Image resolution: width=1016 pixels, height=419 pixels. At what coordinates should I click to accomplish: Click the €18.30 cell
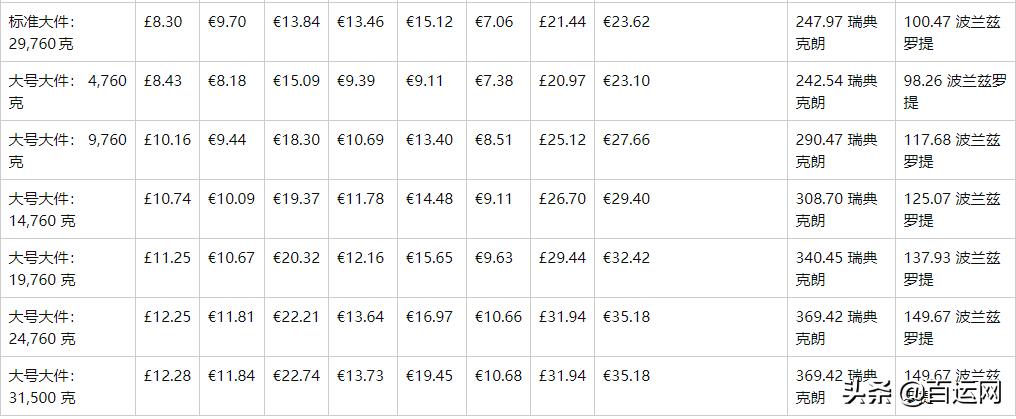pyautogui.click(x=297, y=140)
